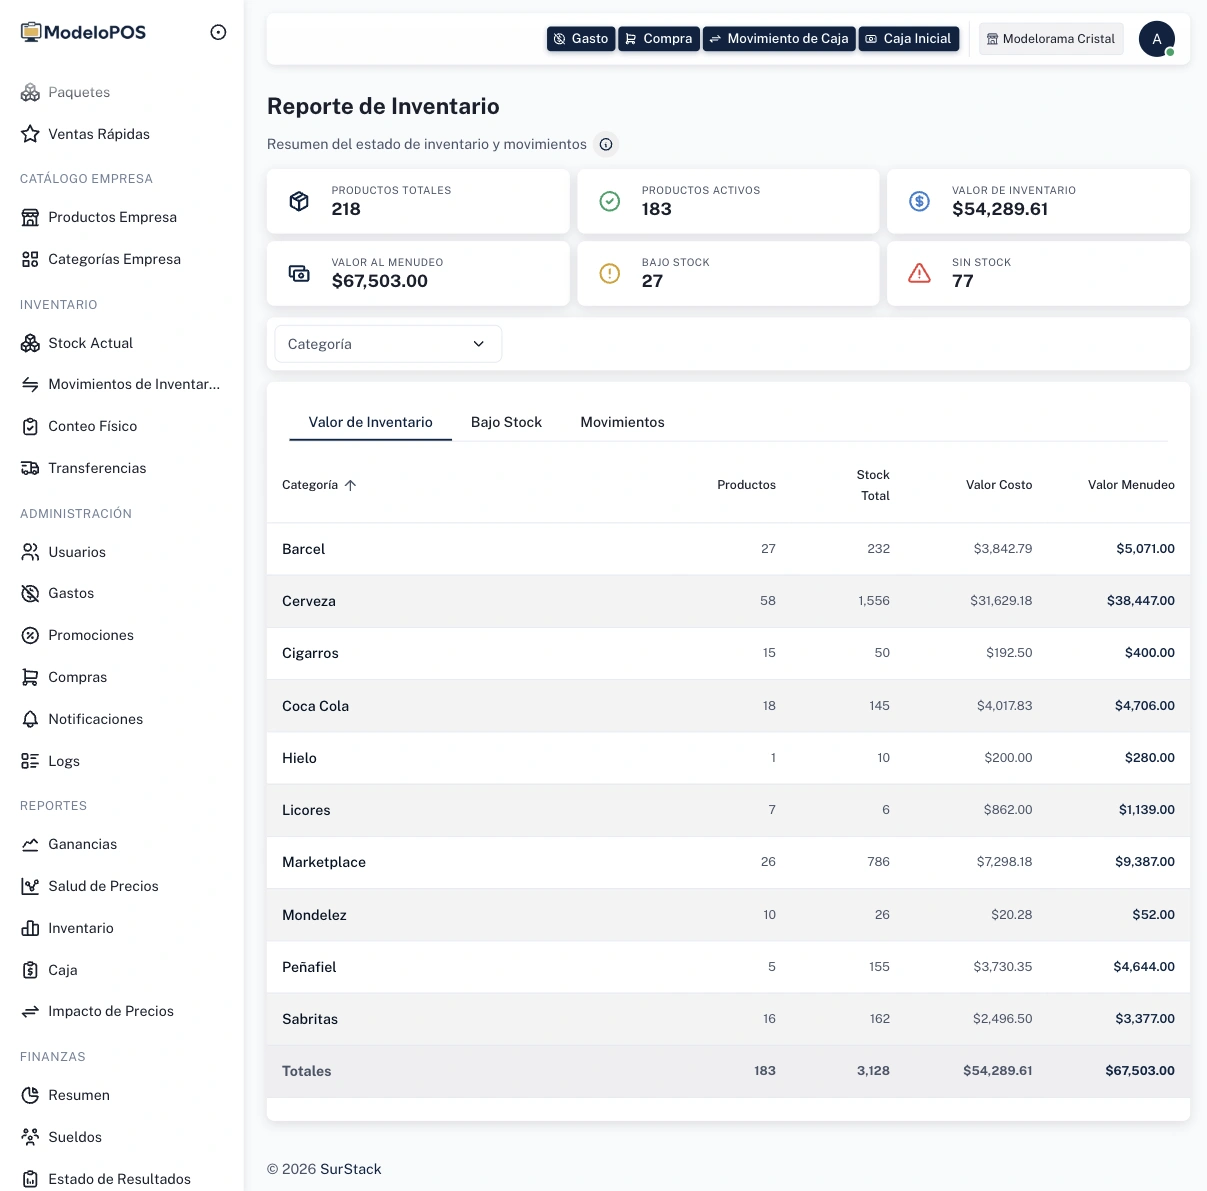Screen dimensions: 1207x1191
Task: Click the info icon beside report subtitle
Action: (x=606, y=144)
